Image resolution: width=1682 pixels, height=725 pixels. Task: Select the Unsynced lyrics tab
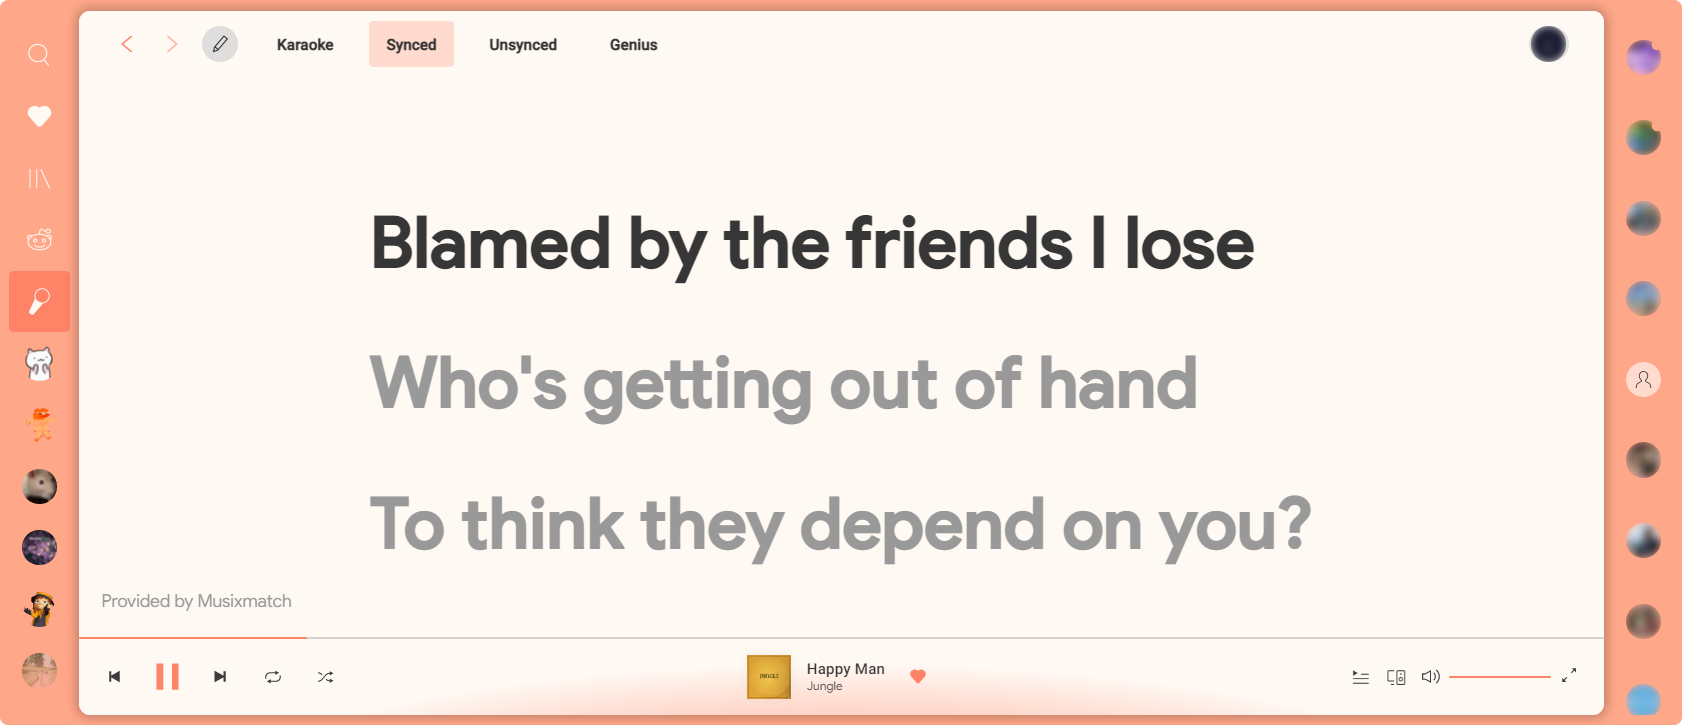(522, 45)
